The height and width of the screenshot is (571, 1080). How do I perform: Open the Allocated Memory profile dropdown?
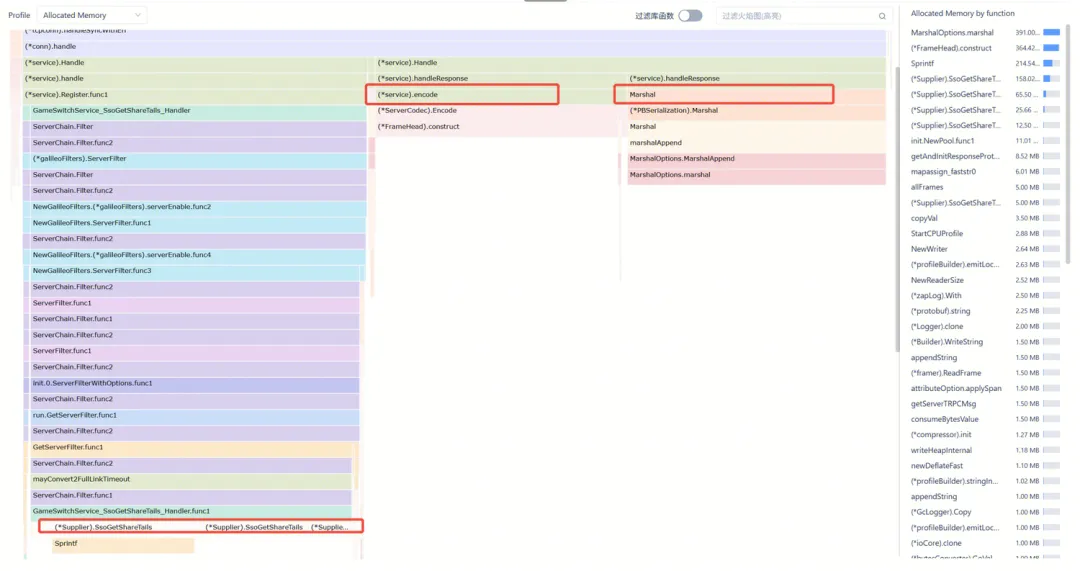[x=92, y=15]
